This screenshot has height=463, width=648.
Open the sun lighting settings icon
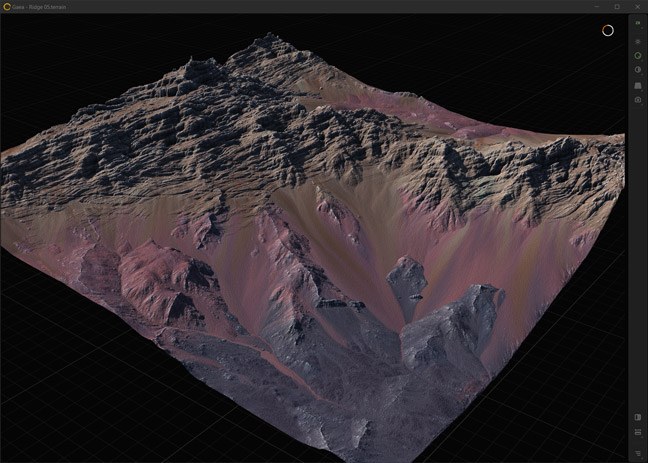click(x=638, y=41)
